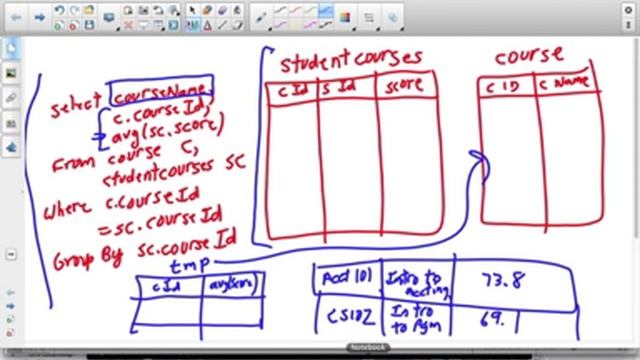The height and width of the screenshot is (360, 640).
Task: Expand the dropdown arrow beside the fourth top-row icon
Action: click(178, 14)
